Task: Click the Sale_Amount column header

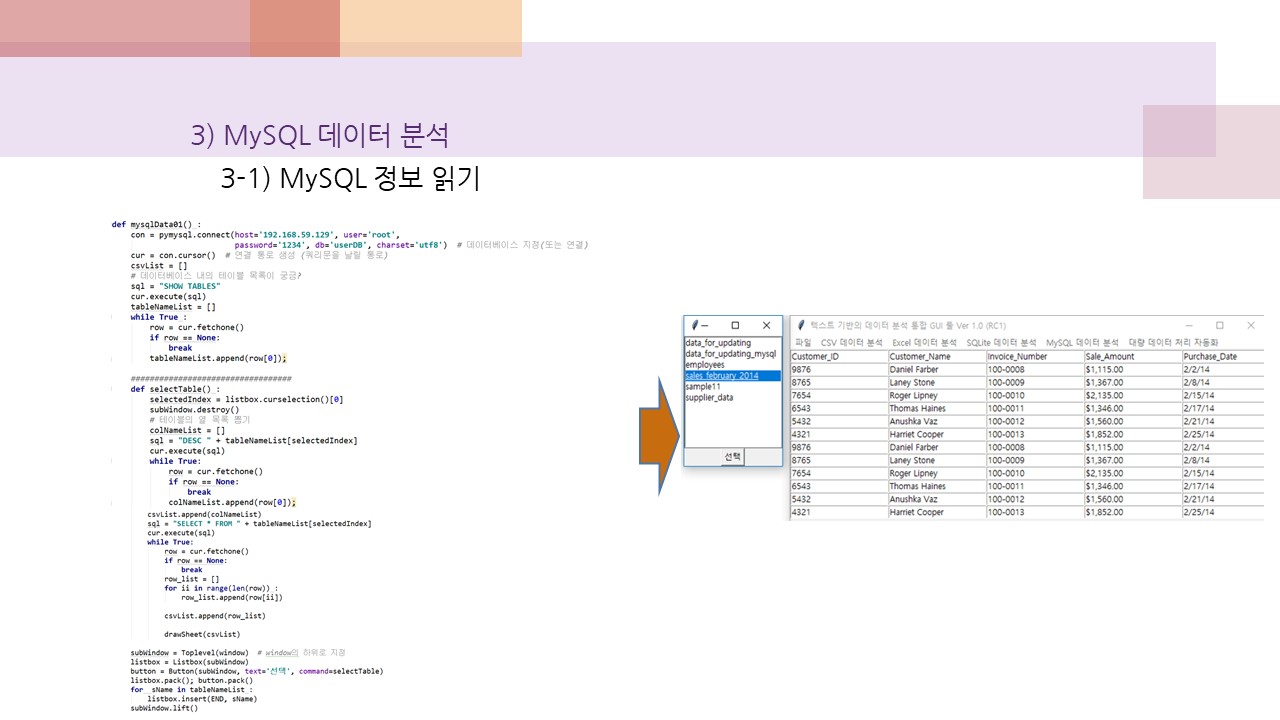Action: [x=1108, y=356]
